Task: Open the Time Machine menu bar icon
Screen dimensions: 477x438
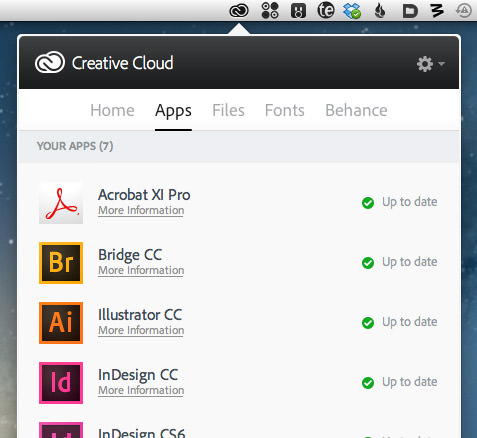Action: pyautogui.click(x=464, y=10)
